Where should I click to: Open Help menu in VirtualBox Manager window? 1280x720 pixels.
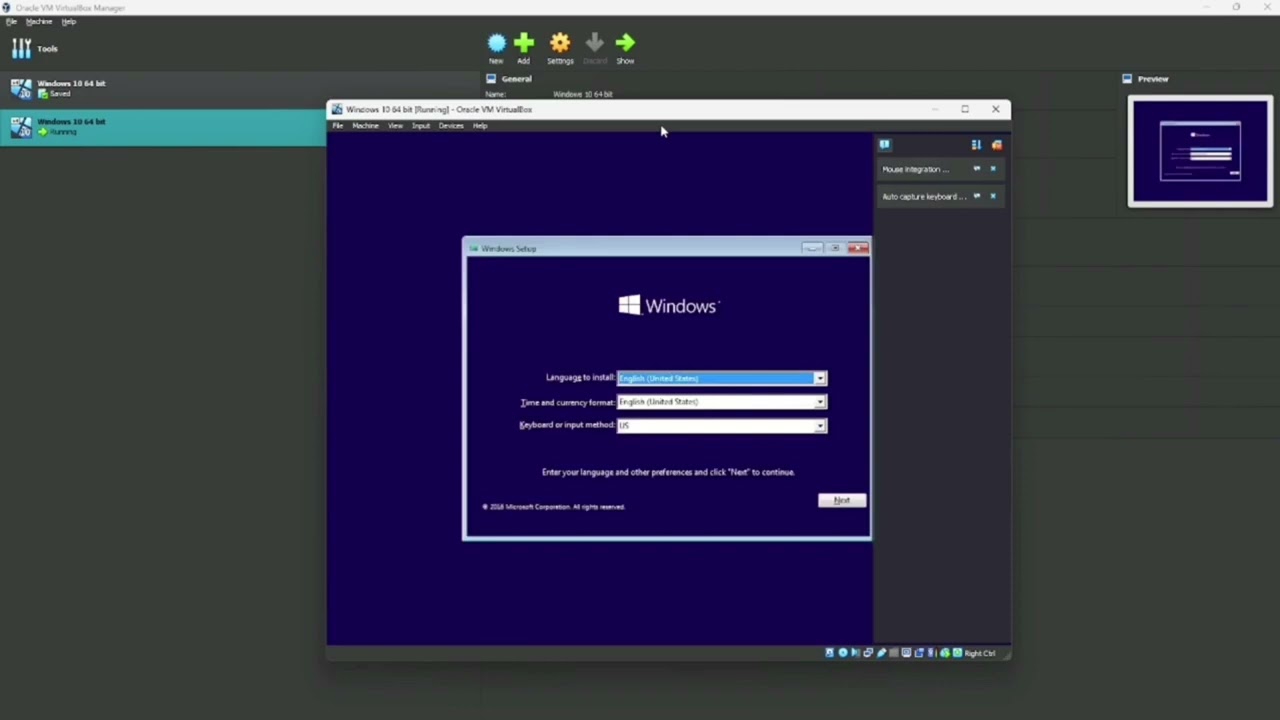(68, 21)
